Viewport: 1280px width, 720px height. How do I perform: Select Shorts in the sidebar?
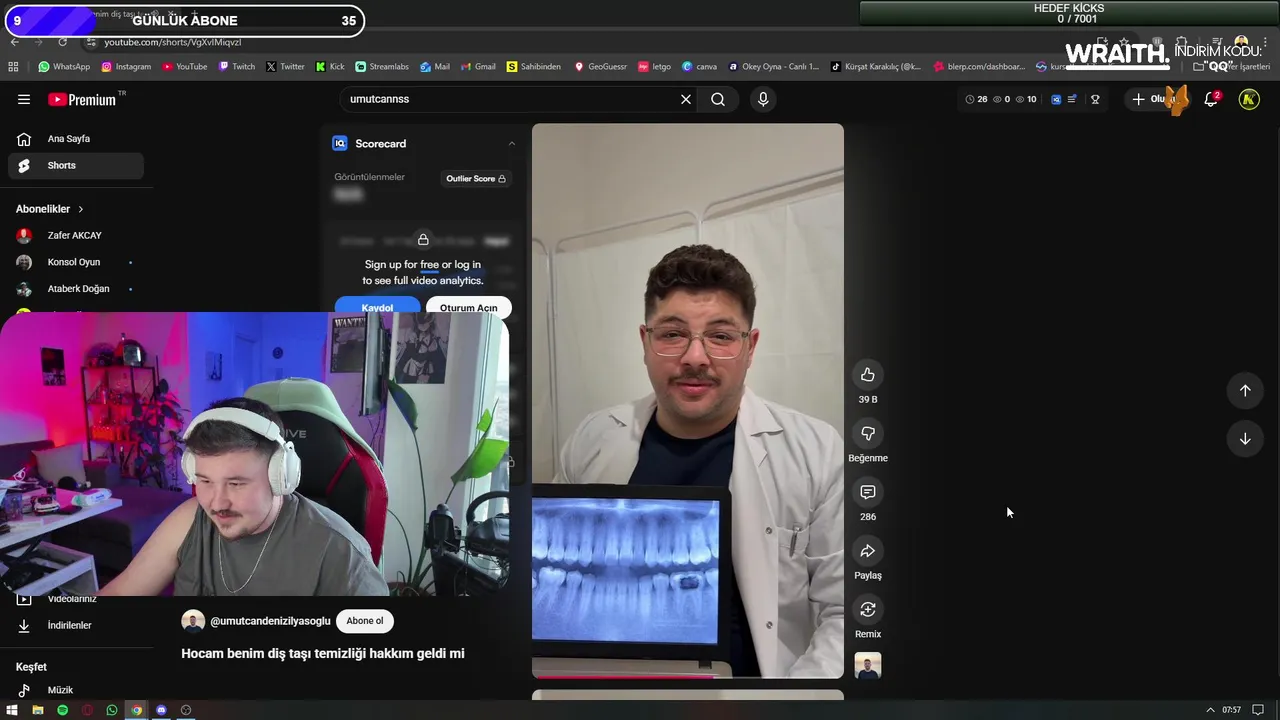tap(76, 165)
